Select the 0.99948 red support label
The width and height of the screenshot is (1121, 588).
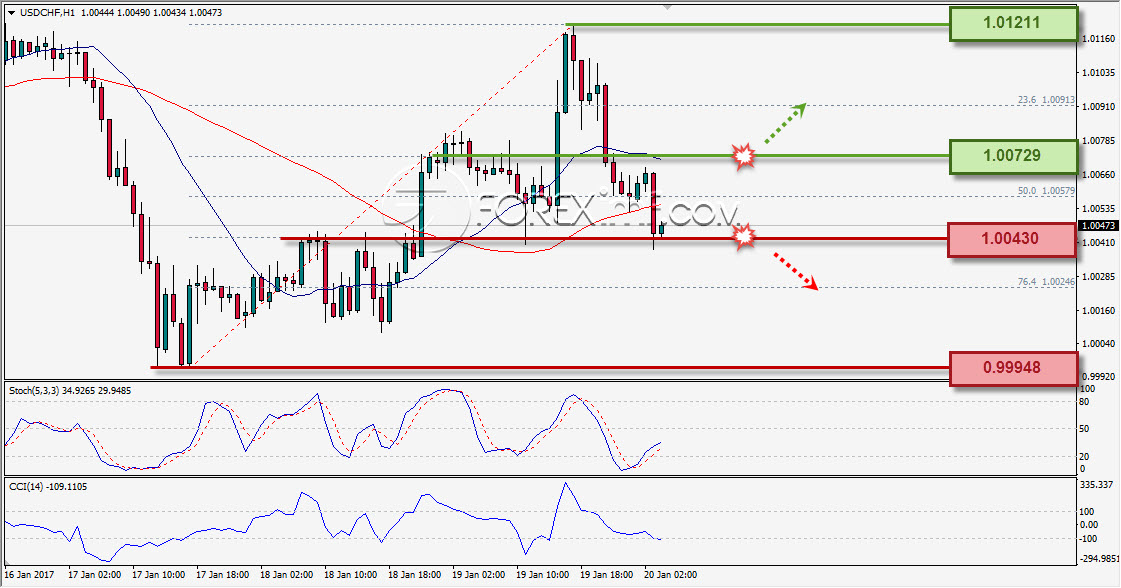(x=1013, y=368)
